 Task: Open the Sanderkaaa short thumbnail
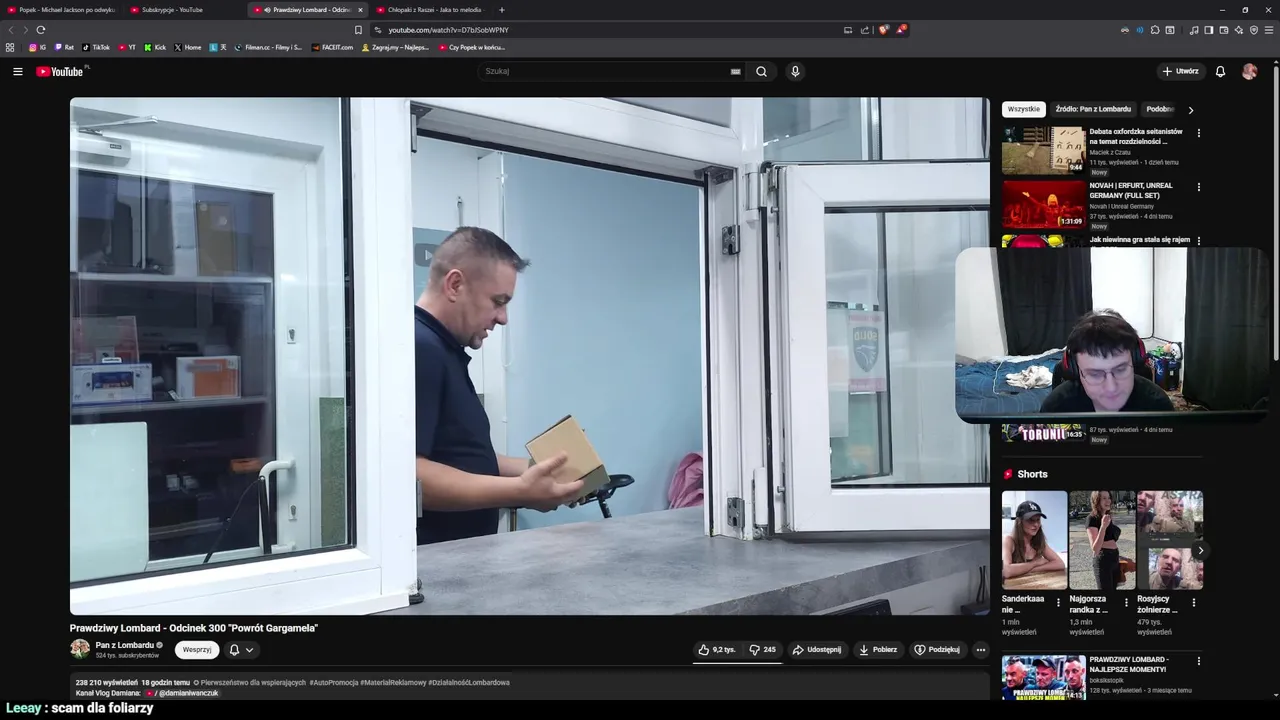point(1034,540)
